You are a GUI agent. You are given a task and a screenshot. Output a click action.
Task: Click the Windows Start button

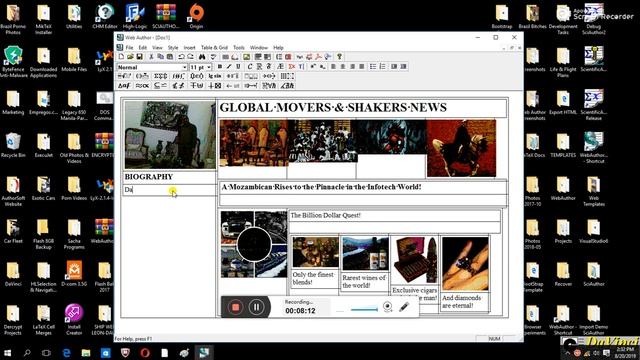7,353
